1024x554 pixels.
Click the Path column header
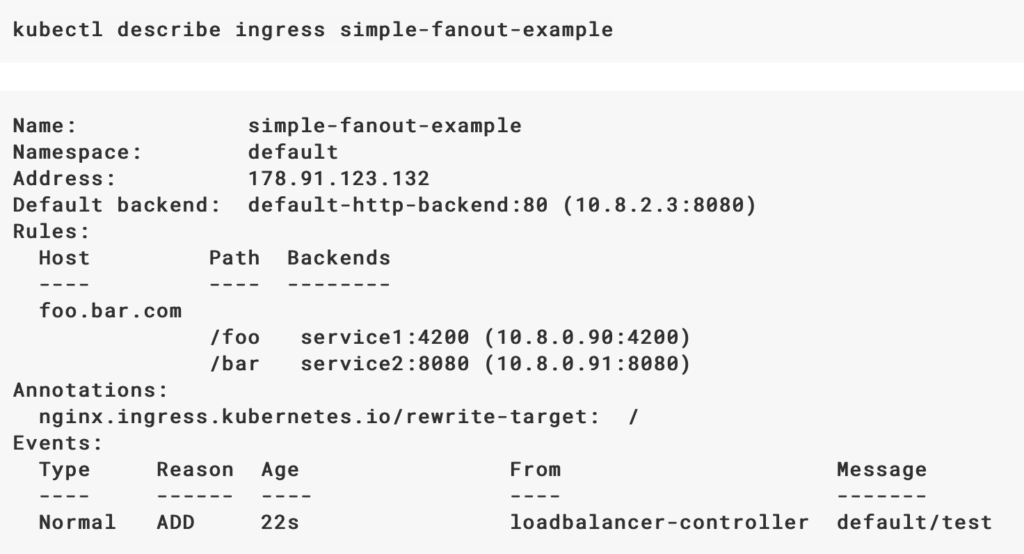tap(234, 258)
